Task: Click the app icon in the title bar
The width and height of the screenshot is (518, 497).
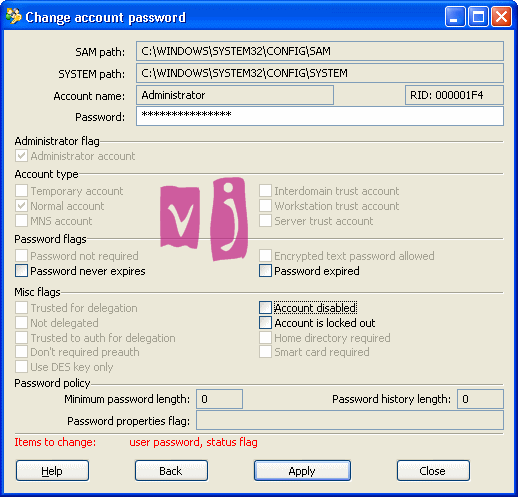Action: point(14,16)
